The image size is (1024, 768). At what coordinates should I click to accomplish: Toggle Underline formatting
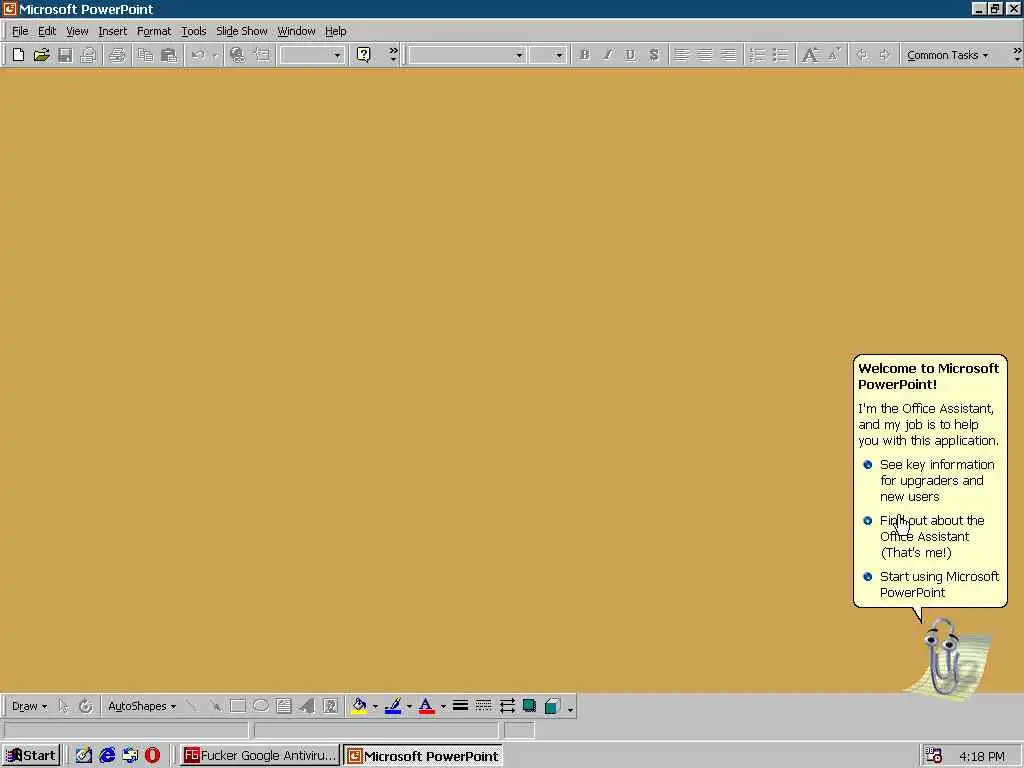(630, 55)
